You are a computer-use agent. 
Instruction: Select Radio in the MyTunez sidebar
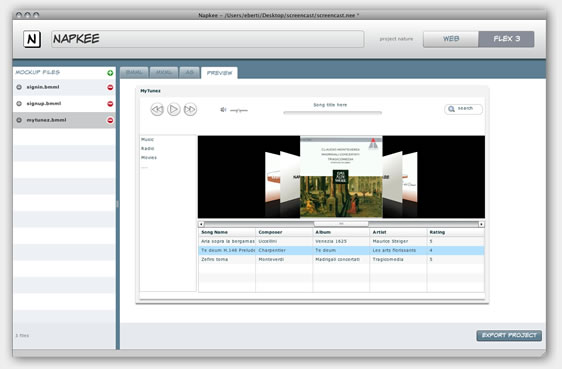(147, 148)
